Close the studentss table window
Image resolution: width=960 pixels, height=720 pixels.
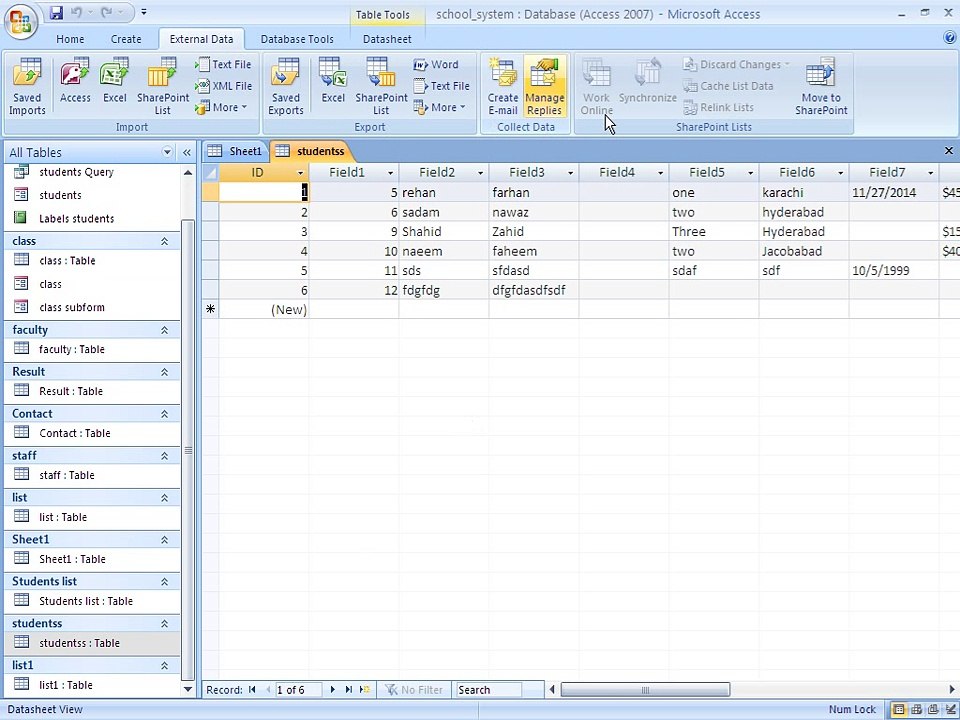click(x=949, y=151)
